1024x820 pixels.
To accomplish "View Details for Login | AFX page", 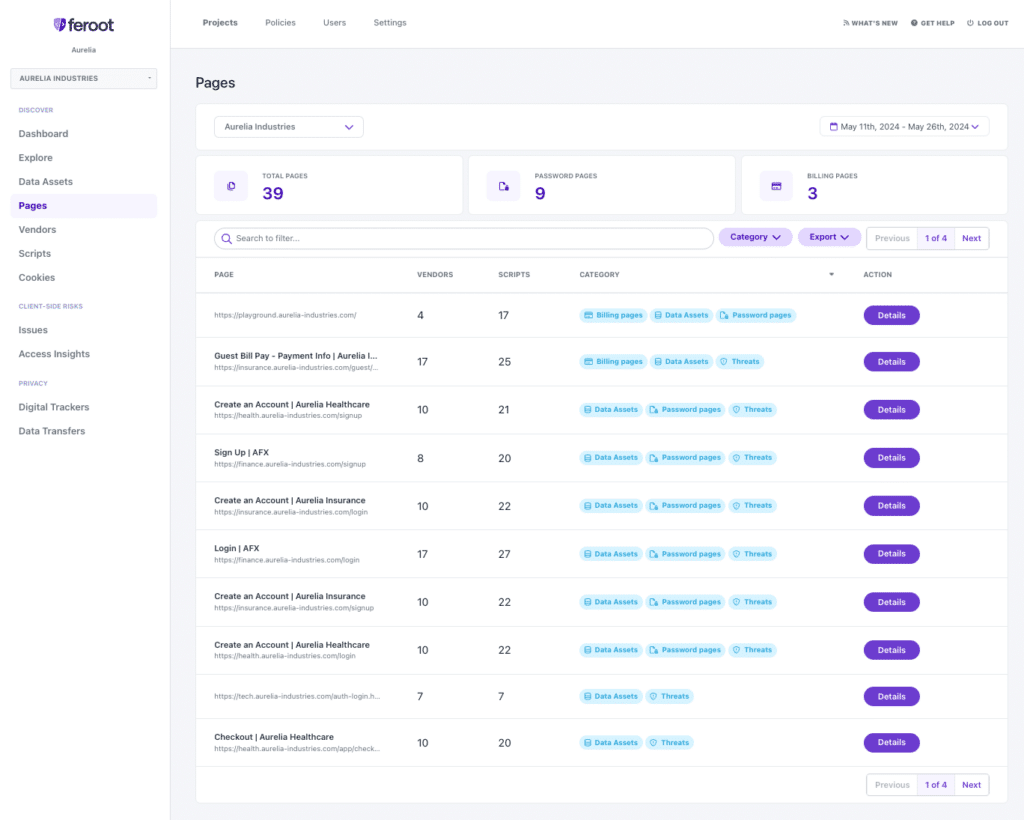I will pos(891,554).
